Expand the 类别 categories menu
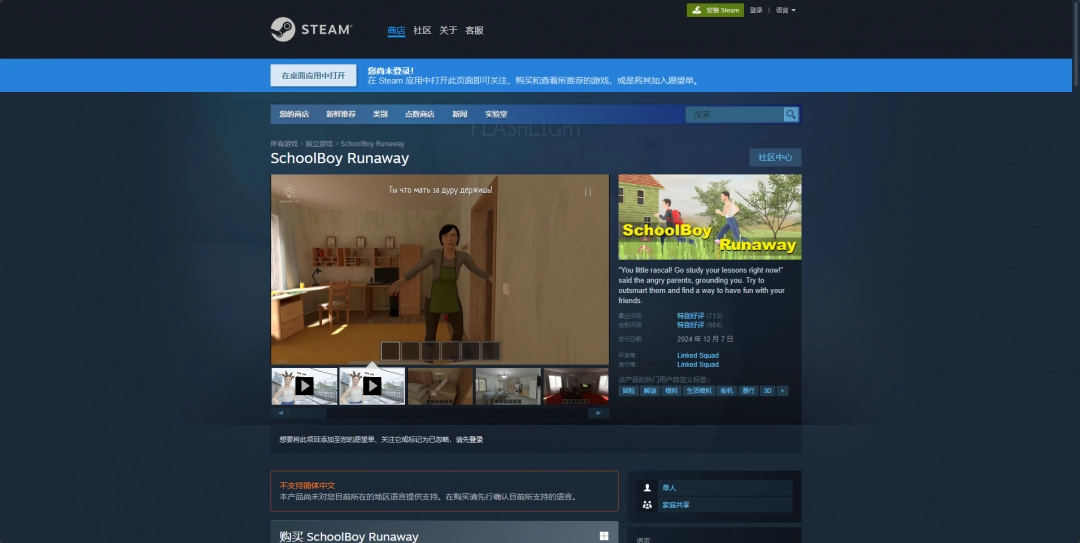The height and width of the screenshot is (543, 1080). click(380, 114)
